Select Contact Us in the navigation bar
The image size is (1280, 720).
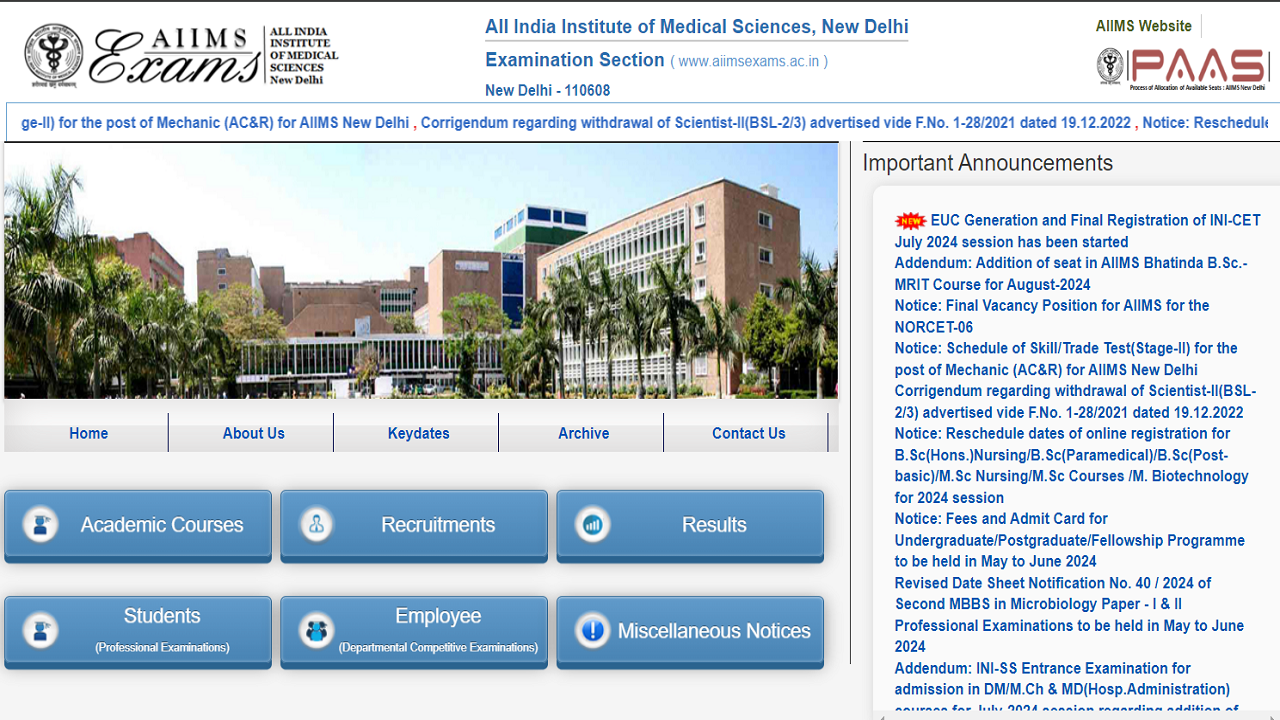[x=748, y=433]
